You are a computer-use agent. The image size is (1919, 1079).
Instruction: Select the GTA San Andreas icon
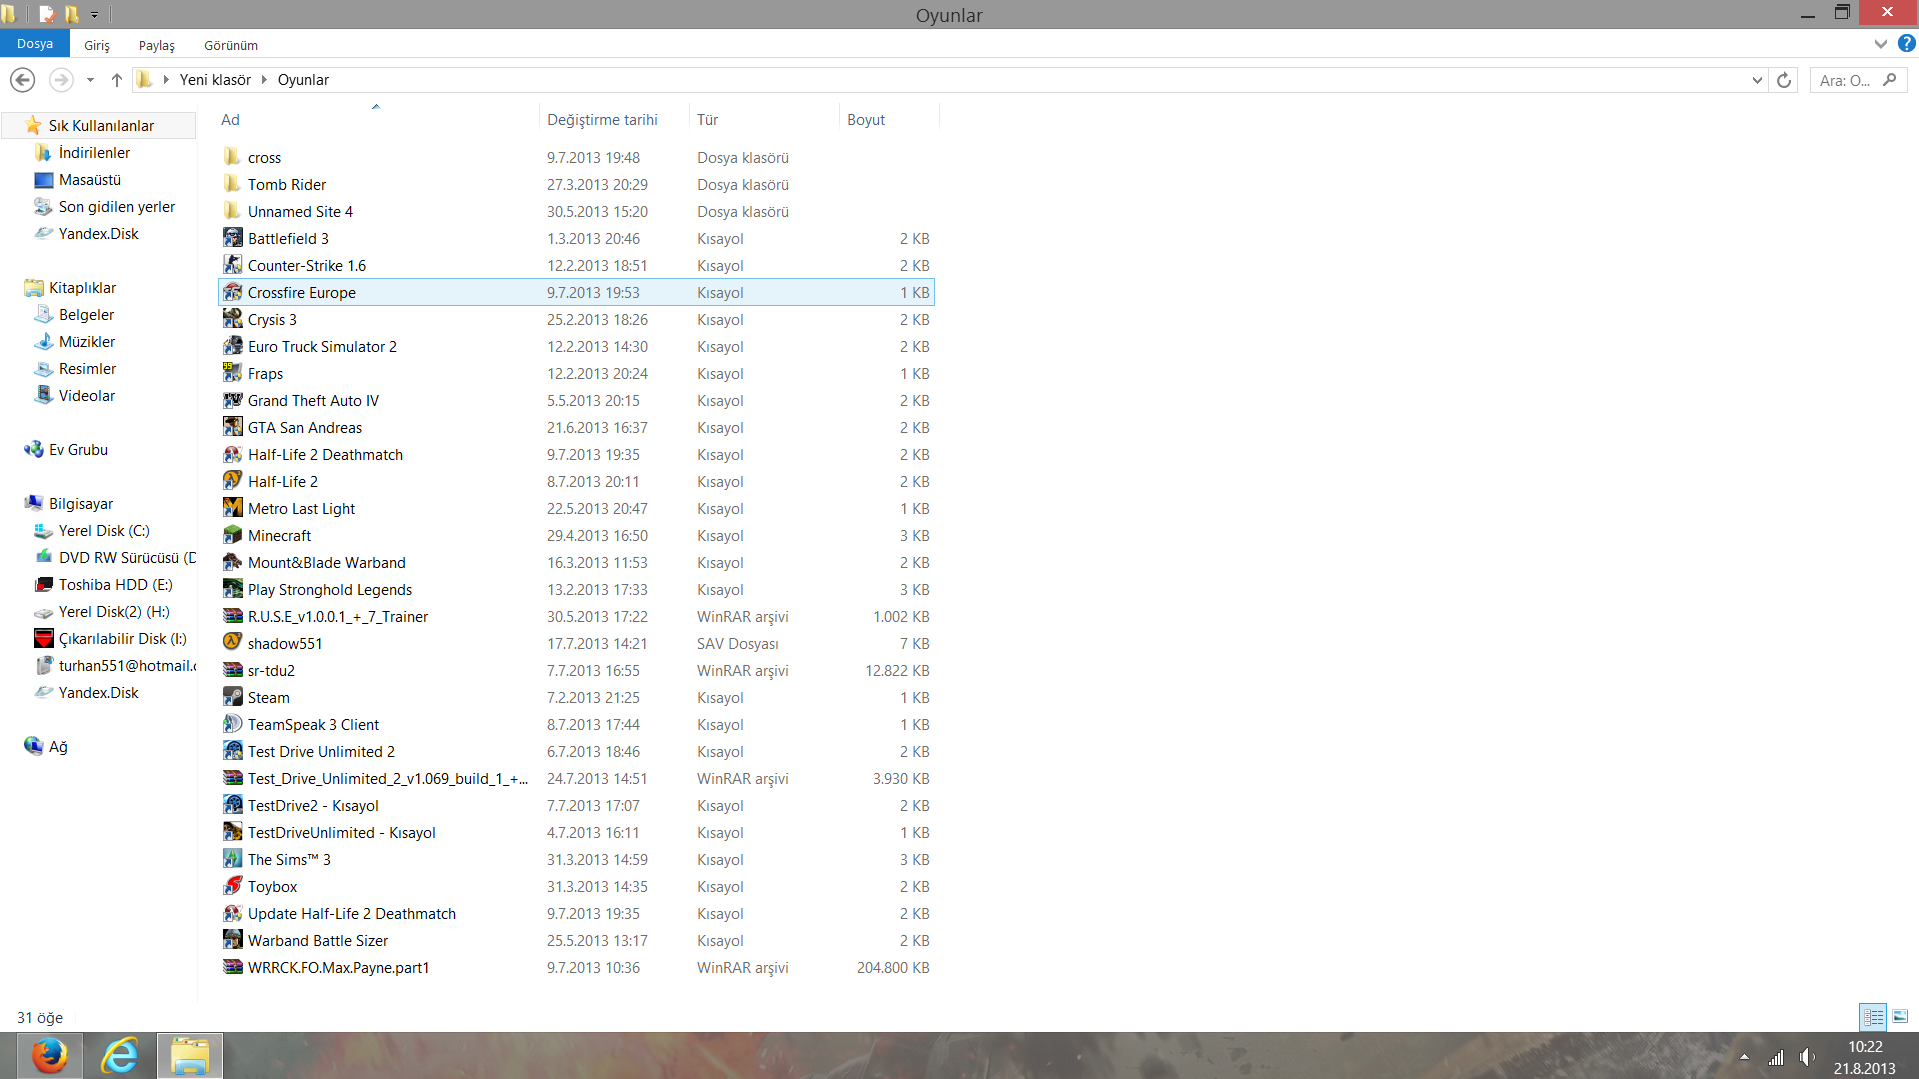(x=232, y=427)
